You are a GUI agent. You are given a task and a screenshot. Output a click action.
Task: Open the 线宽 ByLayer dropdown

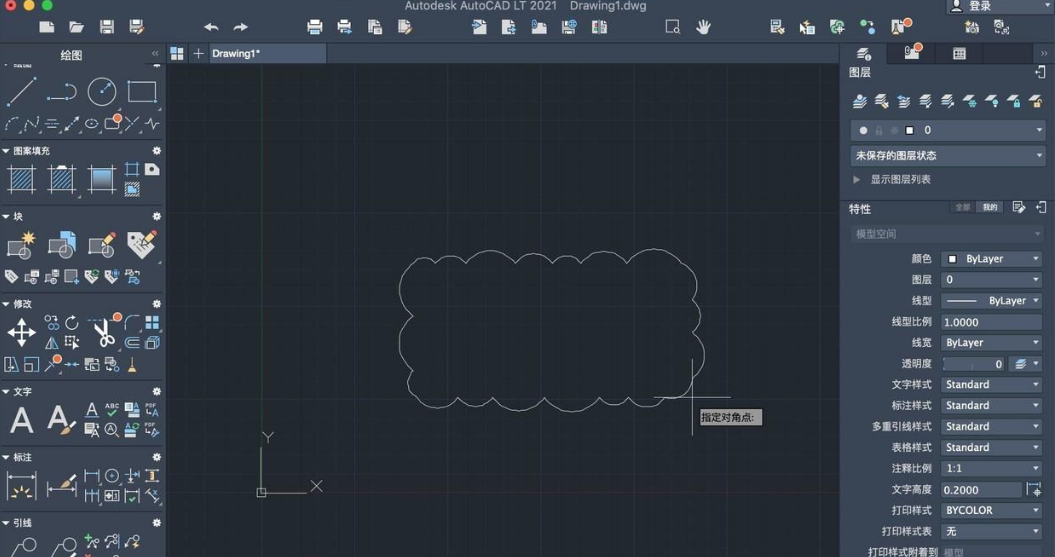tap(992, 342)
